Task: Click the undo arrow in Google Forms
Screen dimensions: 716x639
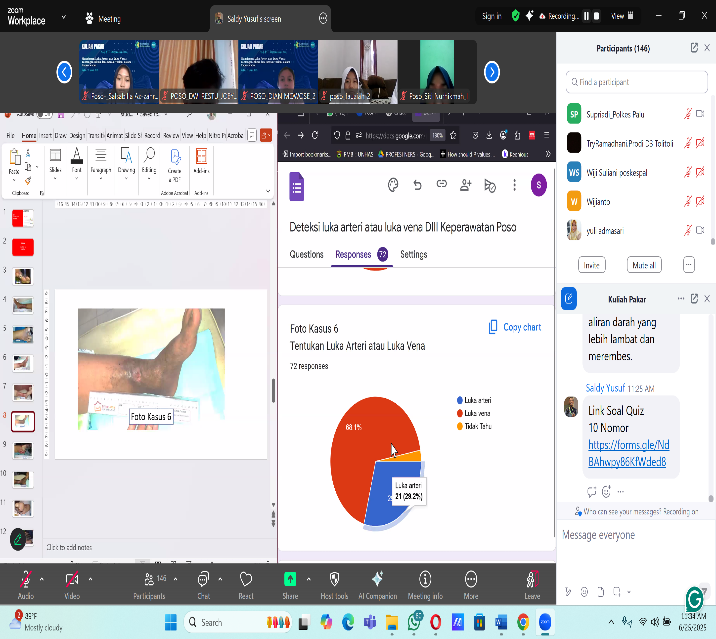Action: coord(417,185)
